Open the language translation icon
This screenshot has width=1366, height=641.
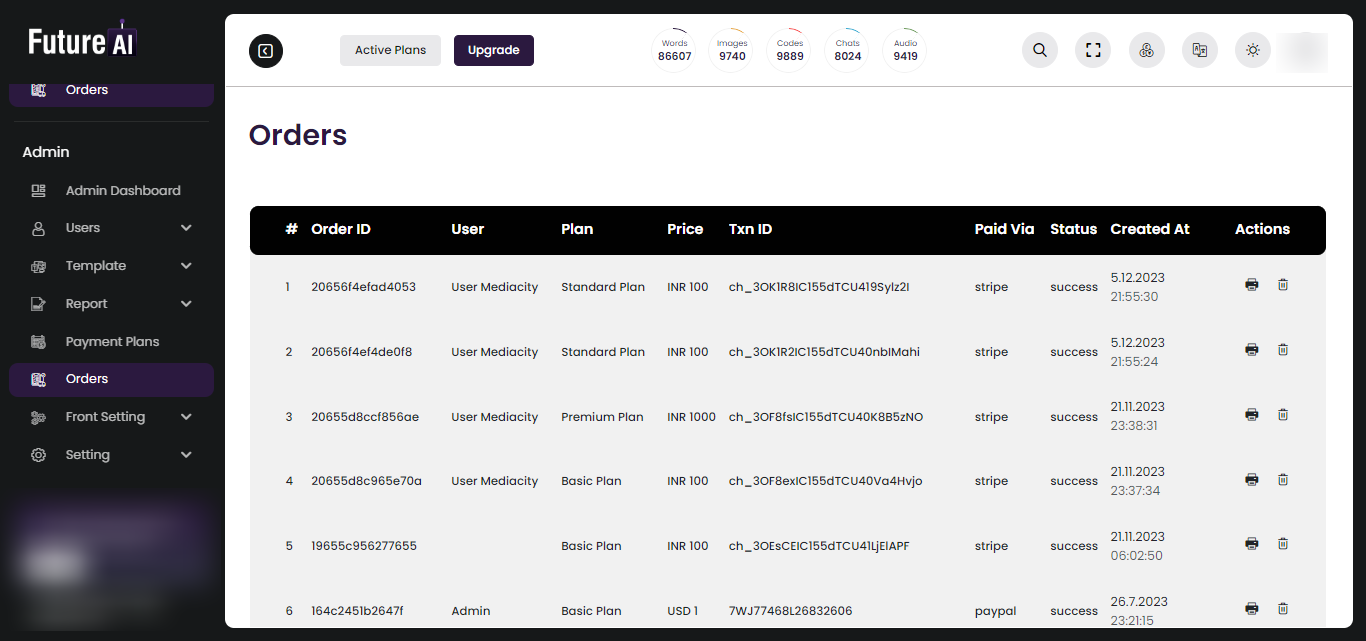1200,50
